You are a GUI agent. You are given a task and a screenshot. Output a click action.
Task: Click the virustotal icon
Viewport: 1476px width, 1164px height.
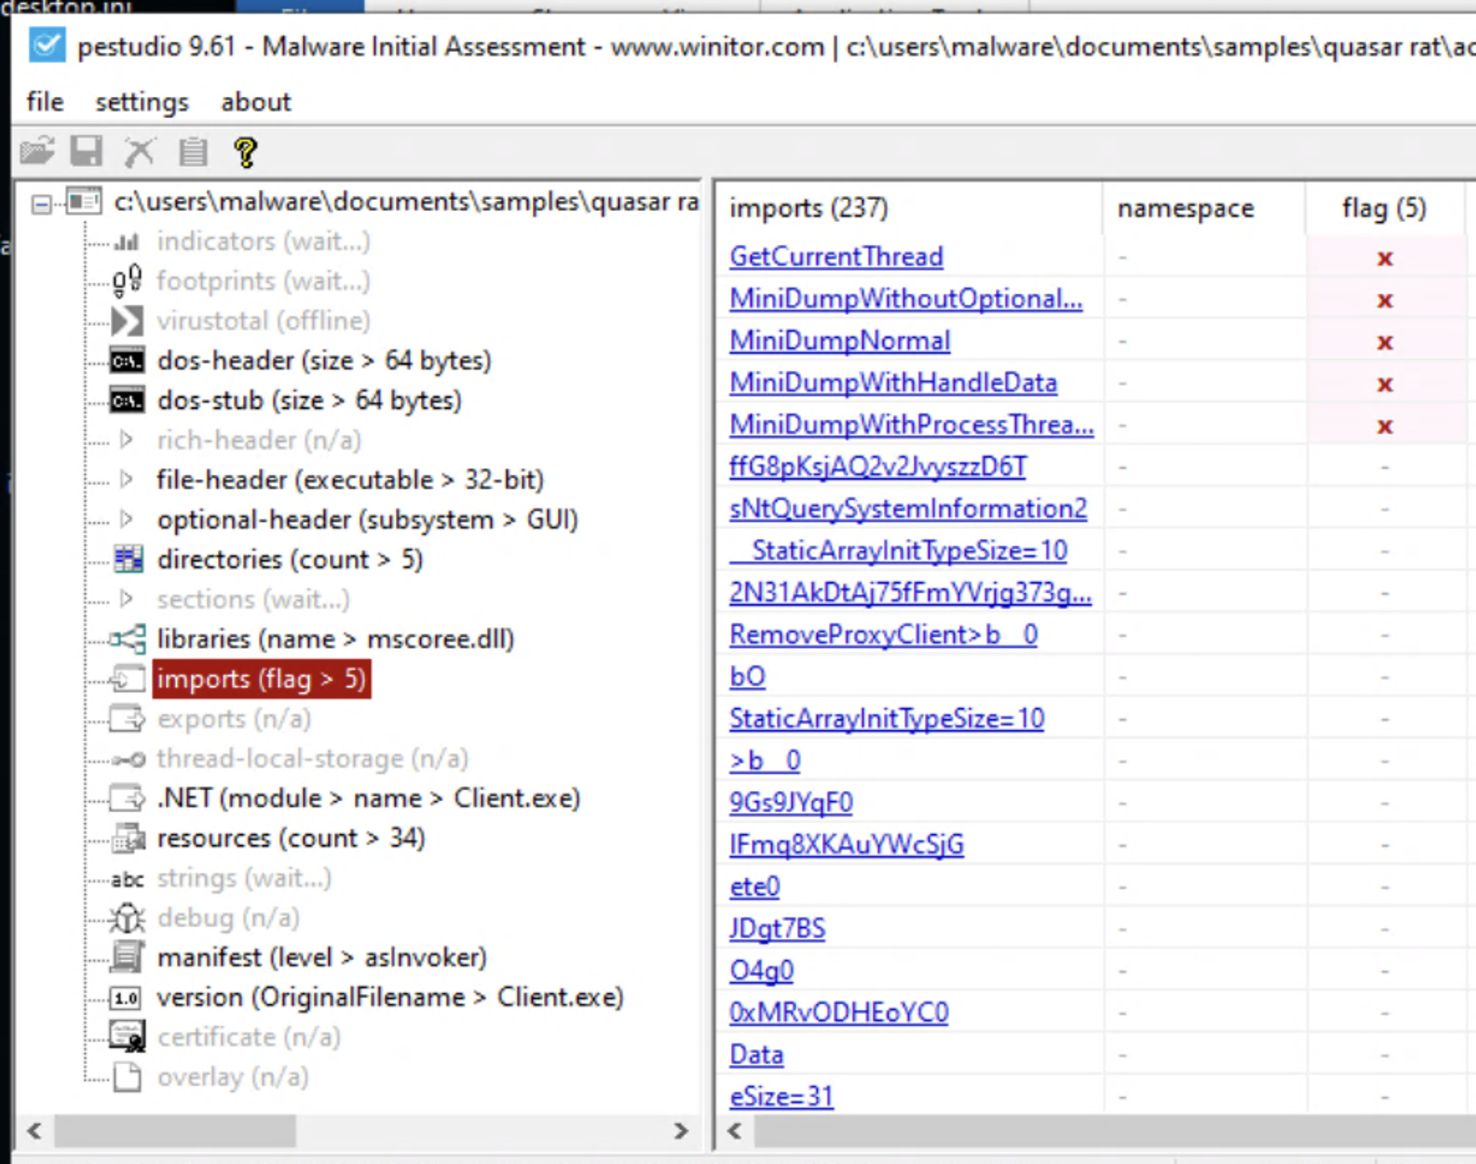click(127, 321)
